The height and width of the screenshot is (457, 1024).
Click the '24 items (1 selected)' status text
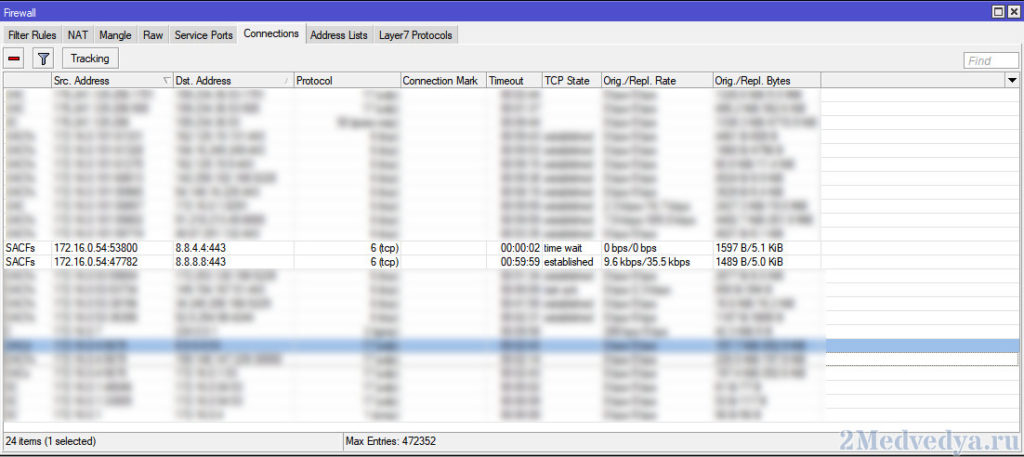click(x=50, y=441)
